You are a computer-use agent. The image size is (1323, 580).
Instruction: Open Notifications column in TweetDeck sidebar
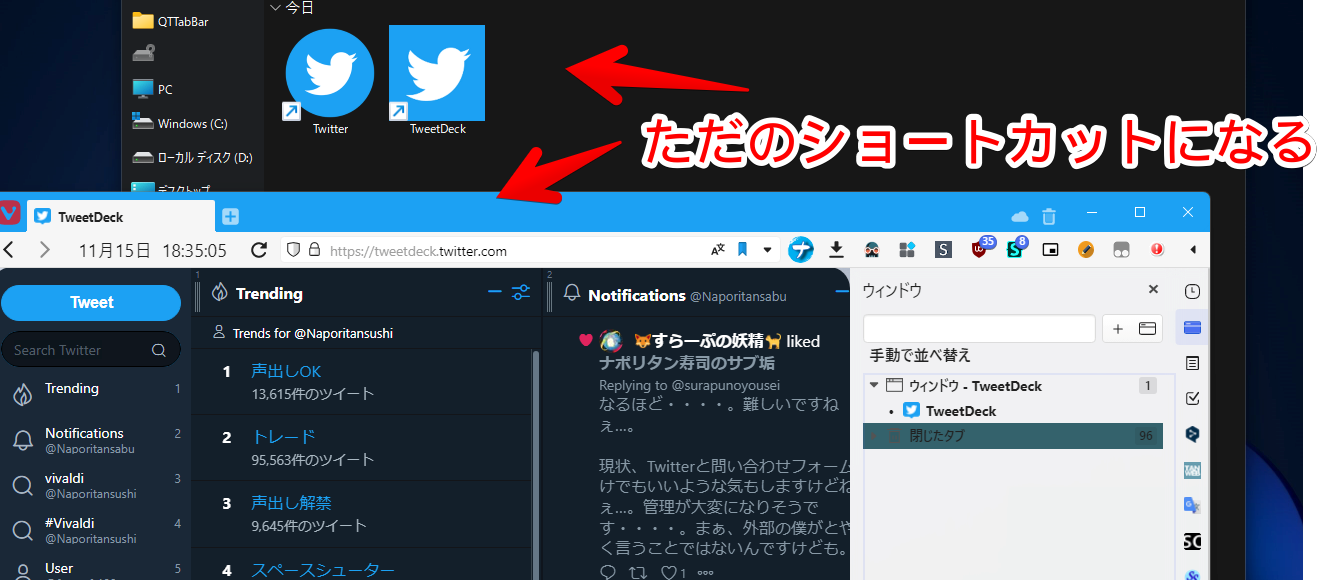coord(95,440)
